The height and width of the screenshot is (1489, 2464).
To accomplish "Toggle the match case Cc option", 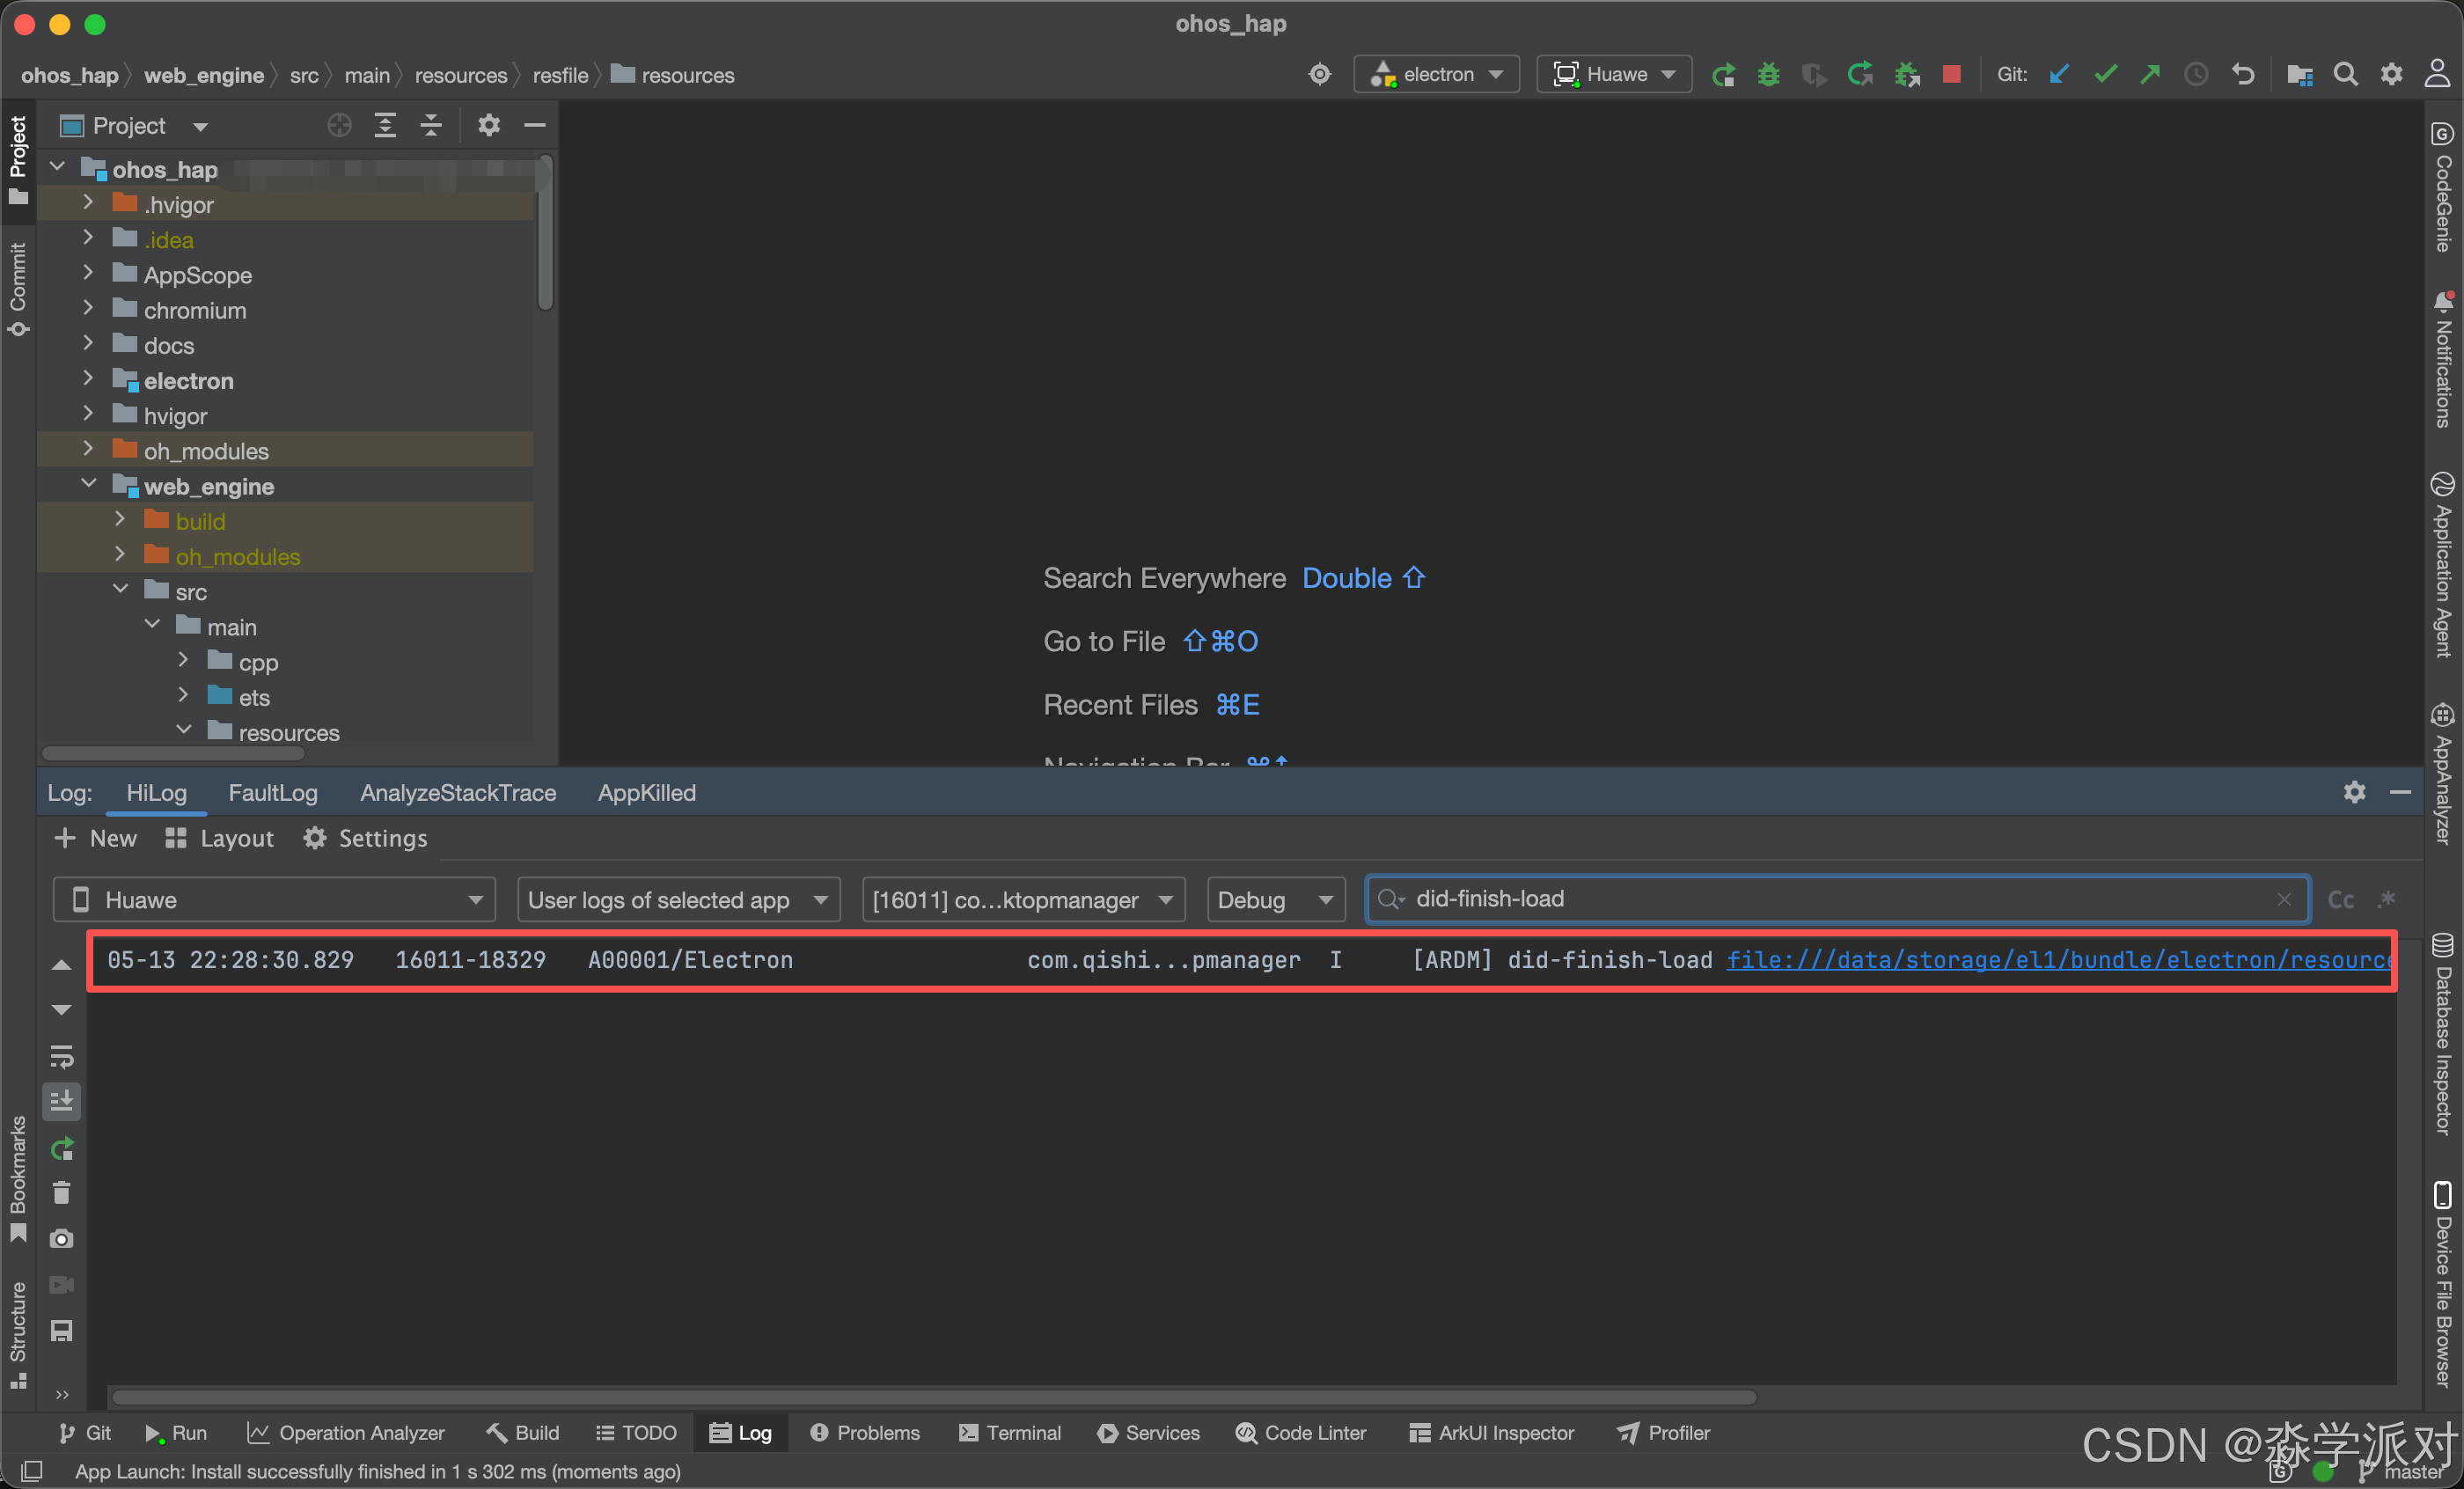I will coord(2340,899).
